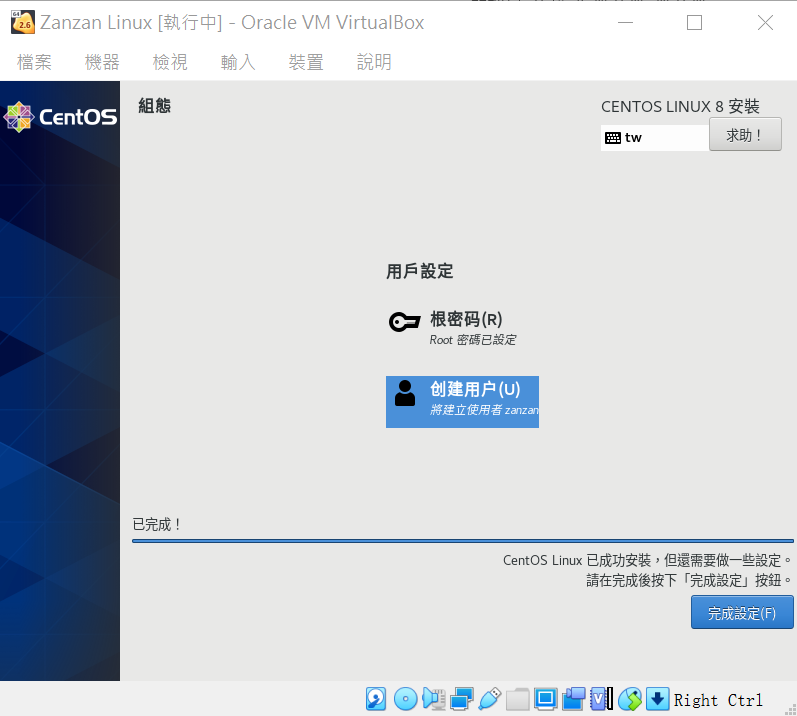Click the CentOS Linux 已成功安裝 message line
Image resolution: width=797 pixels, height=716 pixels.
[x=648, y=561]
